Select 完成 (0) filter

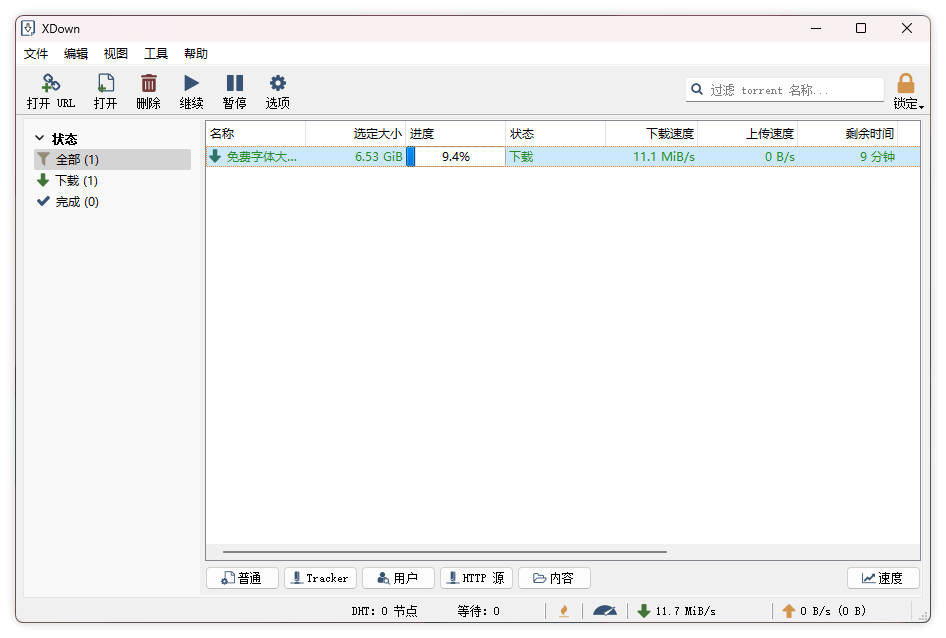click(113, 202)
